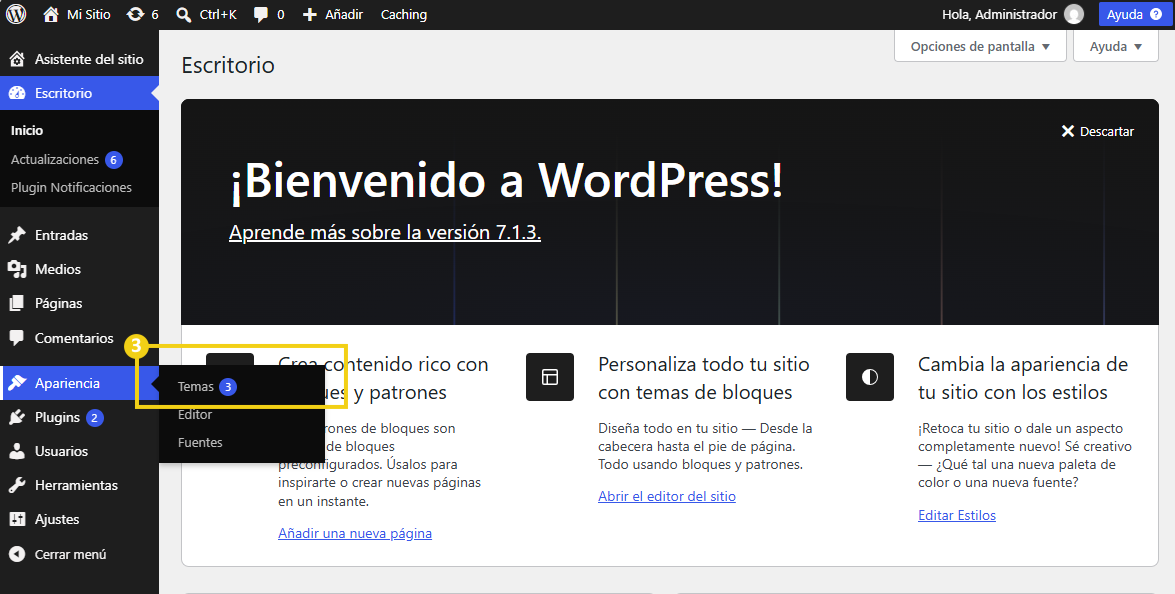Click the Plugins update count badge 2
This screenshot has height=594, width=1175.
(x=94, y=418)
